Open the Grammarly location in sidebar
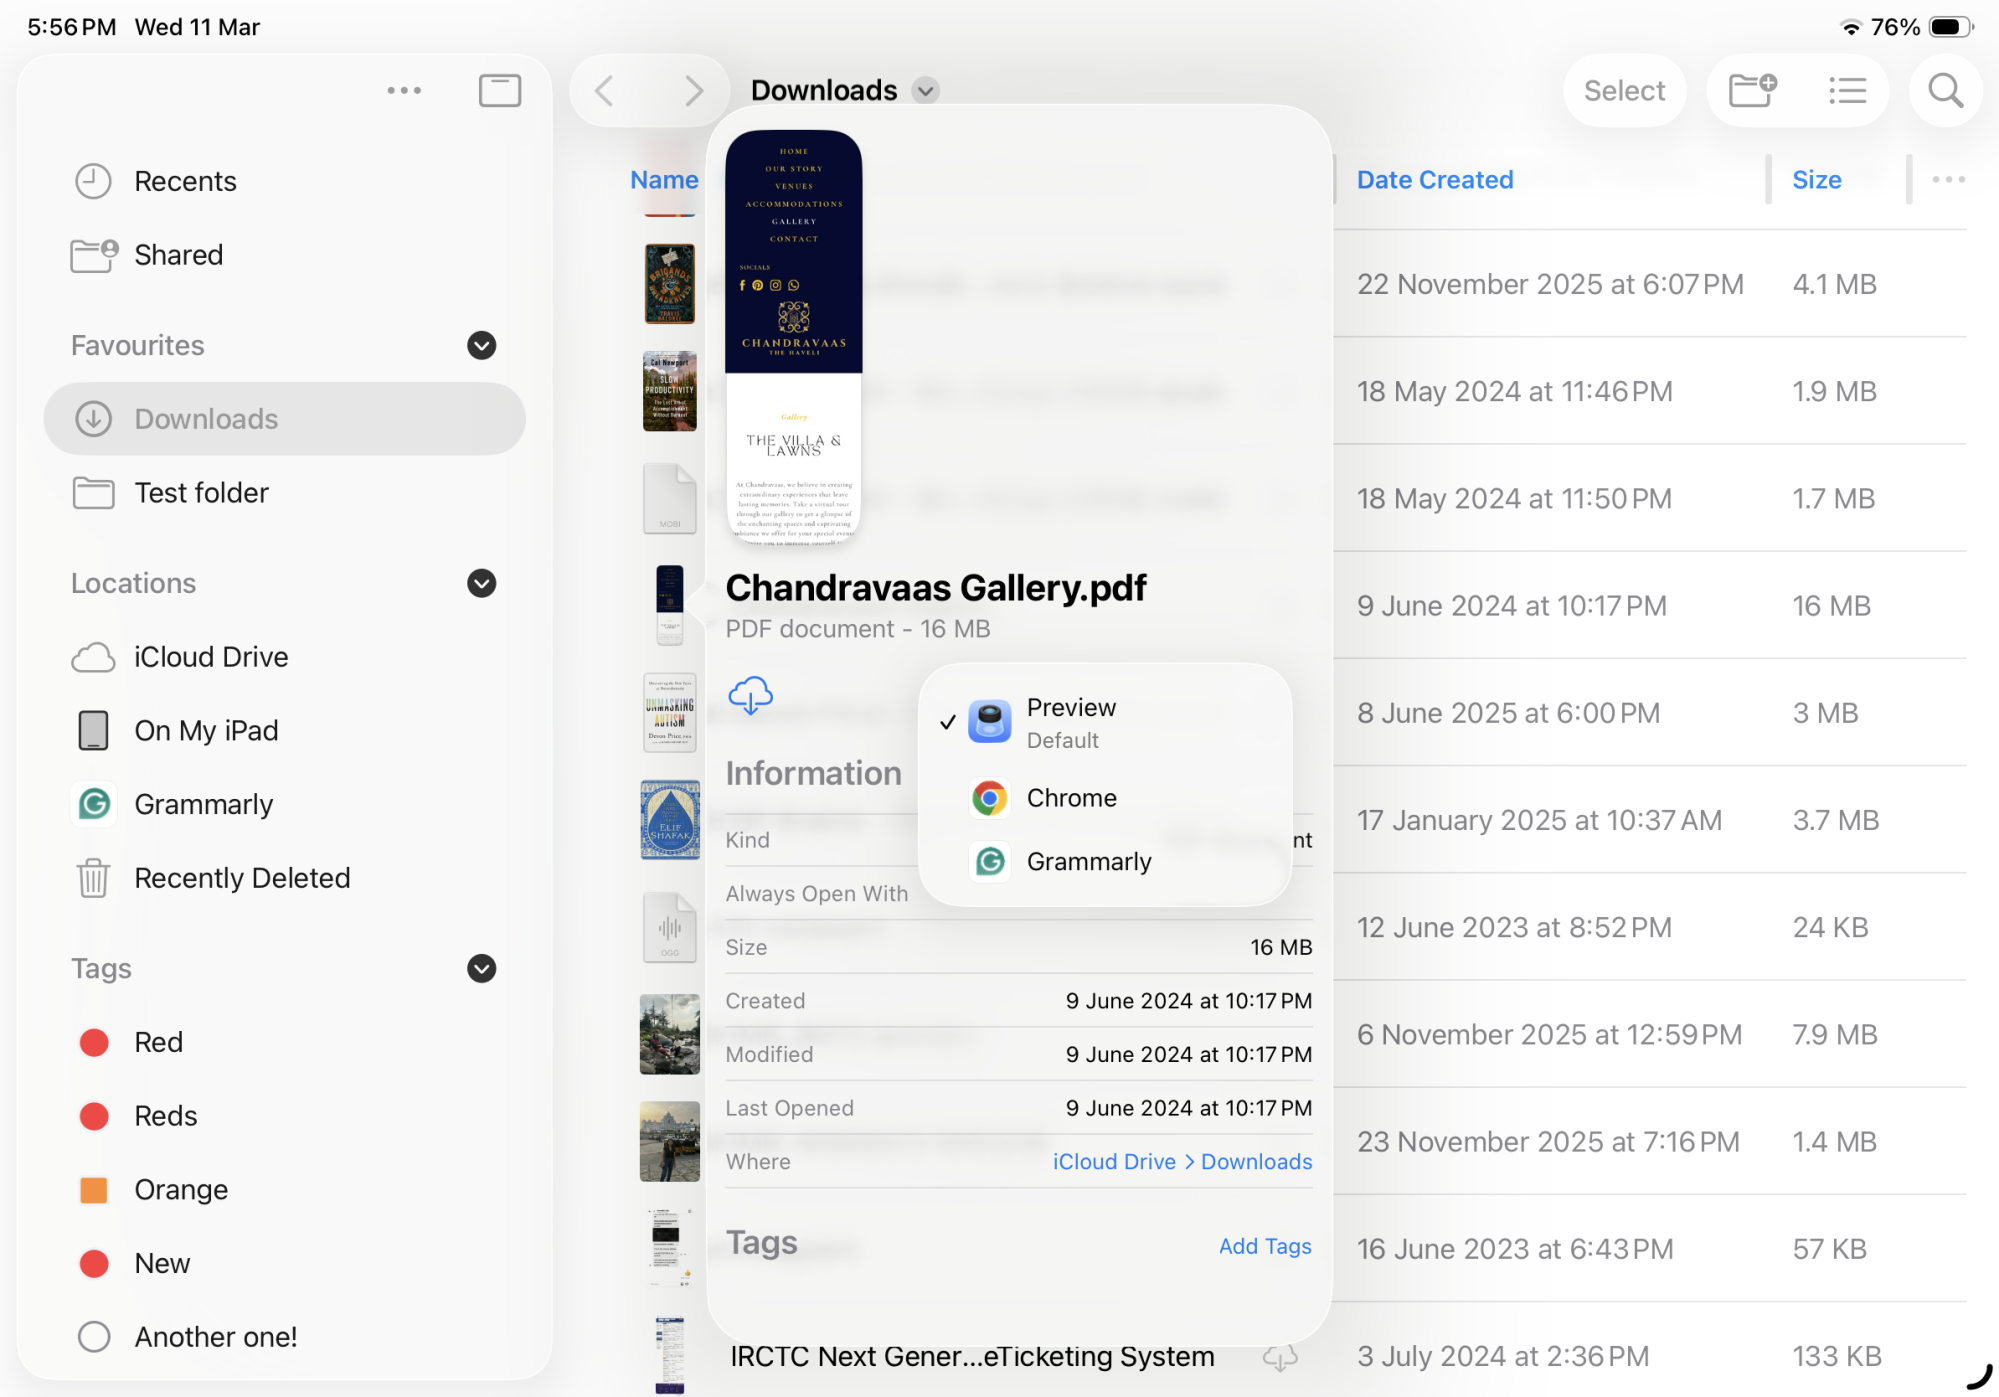 coord(203,803)
